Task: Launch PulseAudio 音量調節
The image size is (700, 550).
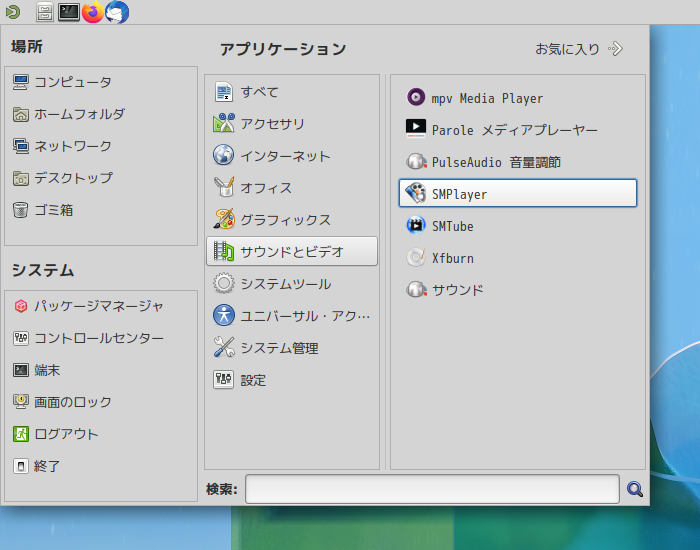Action: [x=518, y=162]
